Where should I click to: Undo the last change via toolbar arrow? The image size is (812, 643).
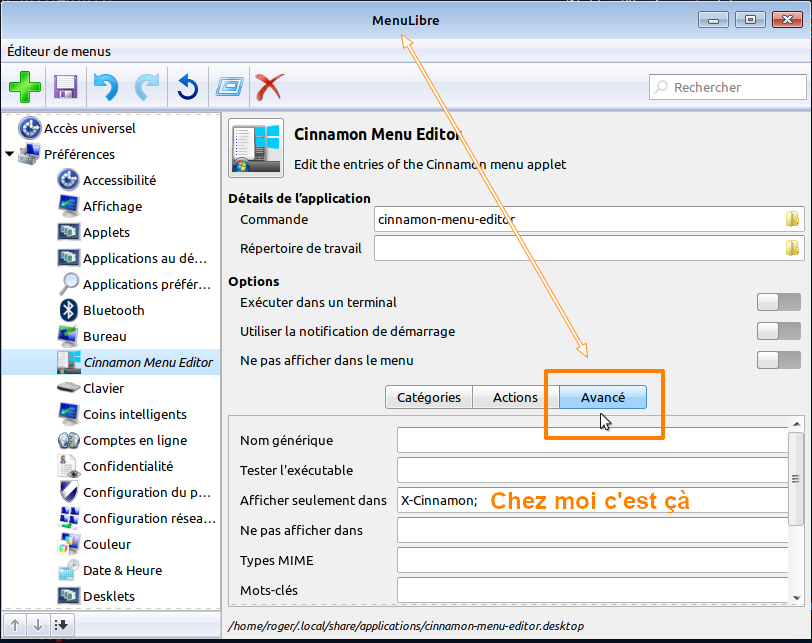pos(105,87)
